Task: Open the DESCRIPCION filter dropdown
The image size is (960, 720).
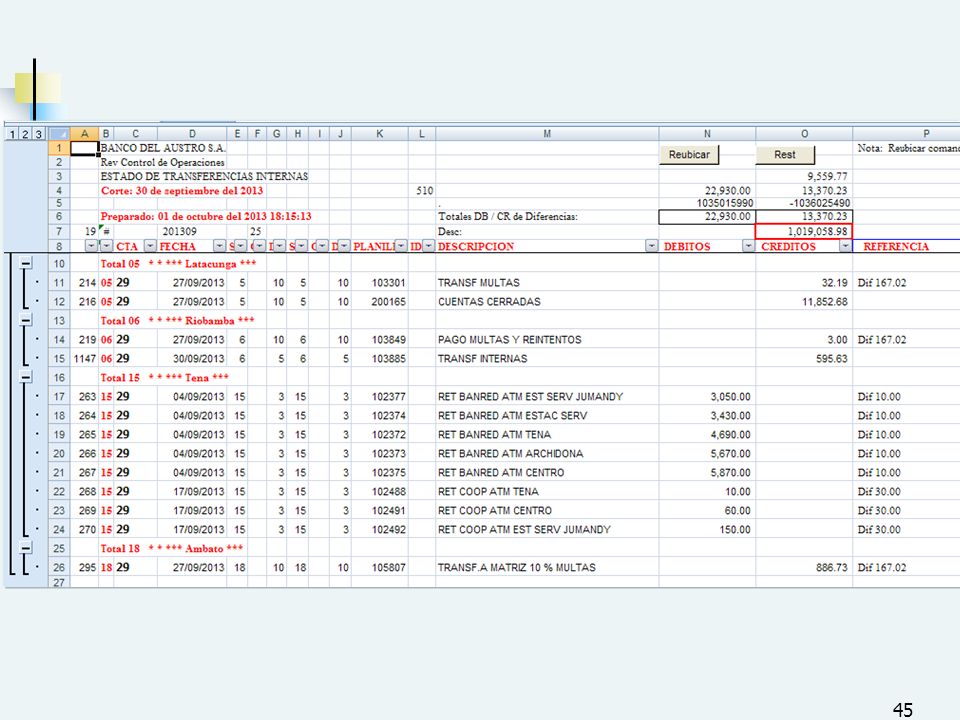Action: (x=651, y=246)
